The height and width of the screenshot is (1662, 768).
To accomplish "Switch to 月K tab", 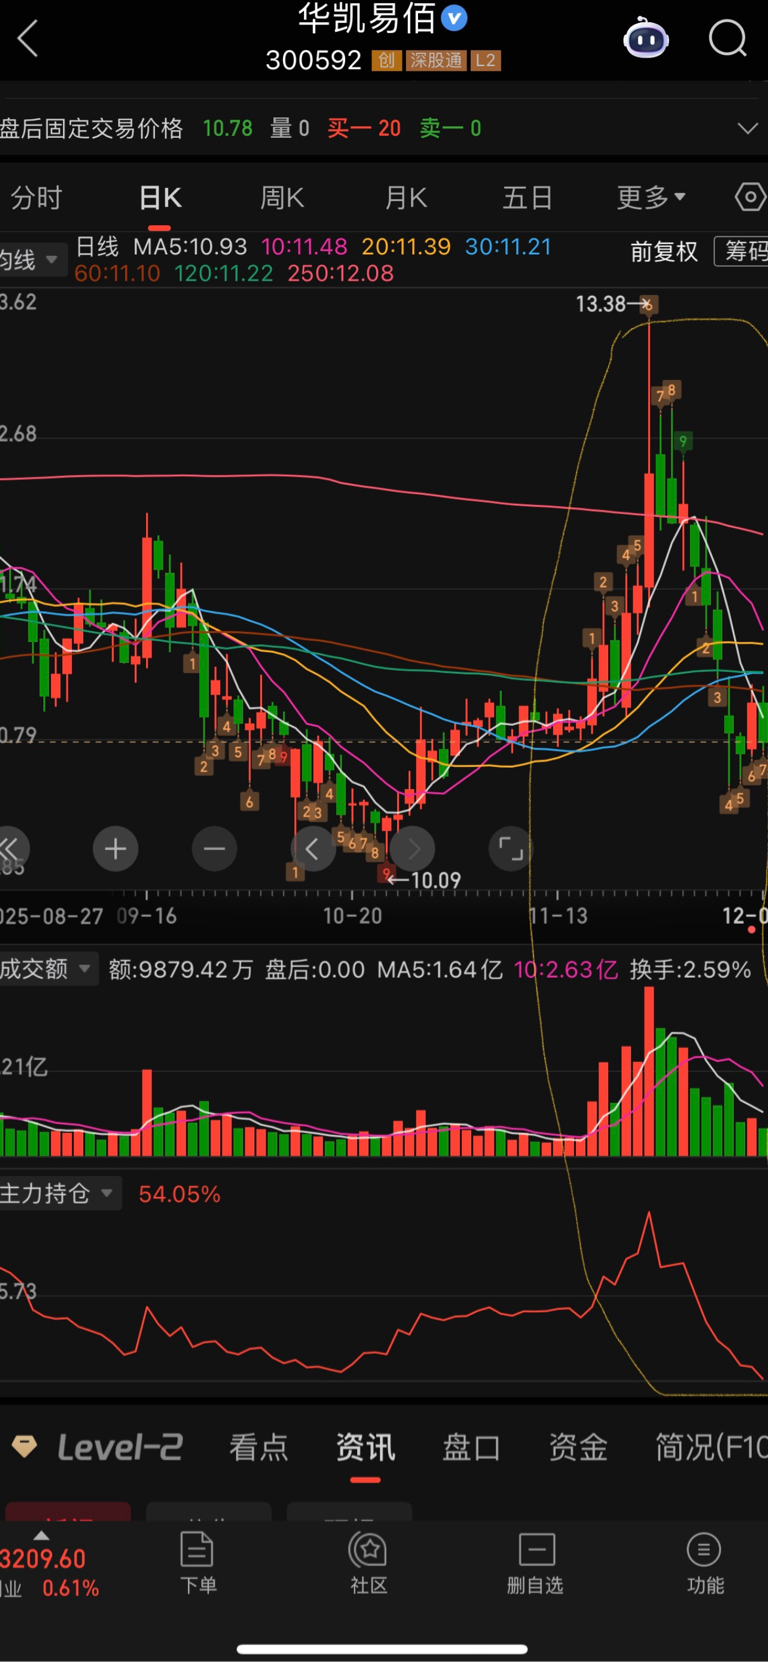I will click(406, 198).
